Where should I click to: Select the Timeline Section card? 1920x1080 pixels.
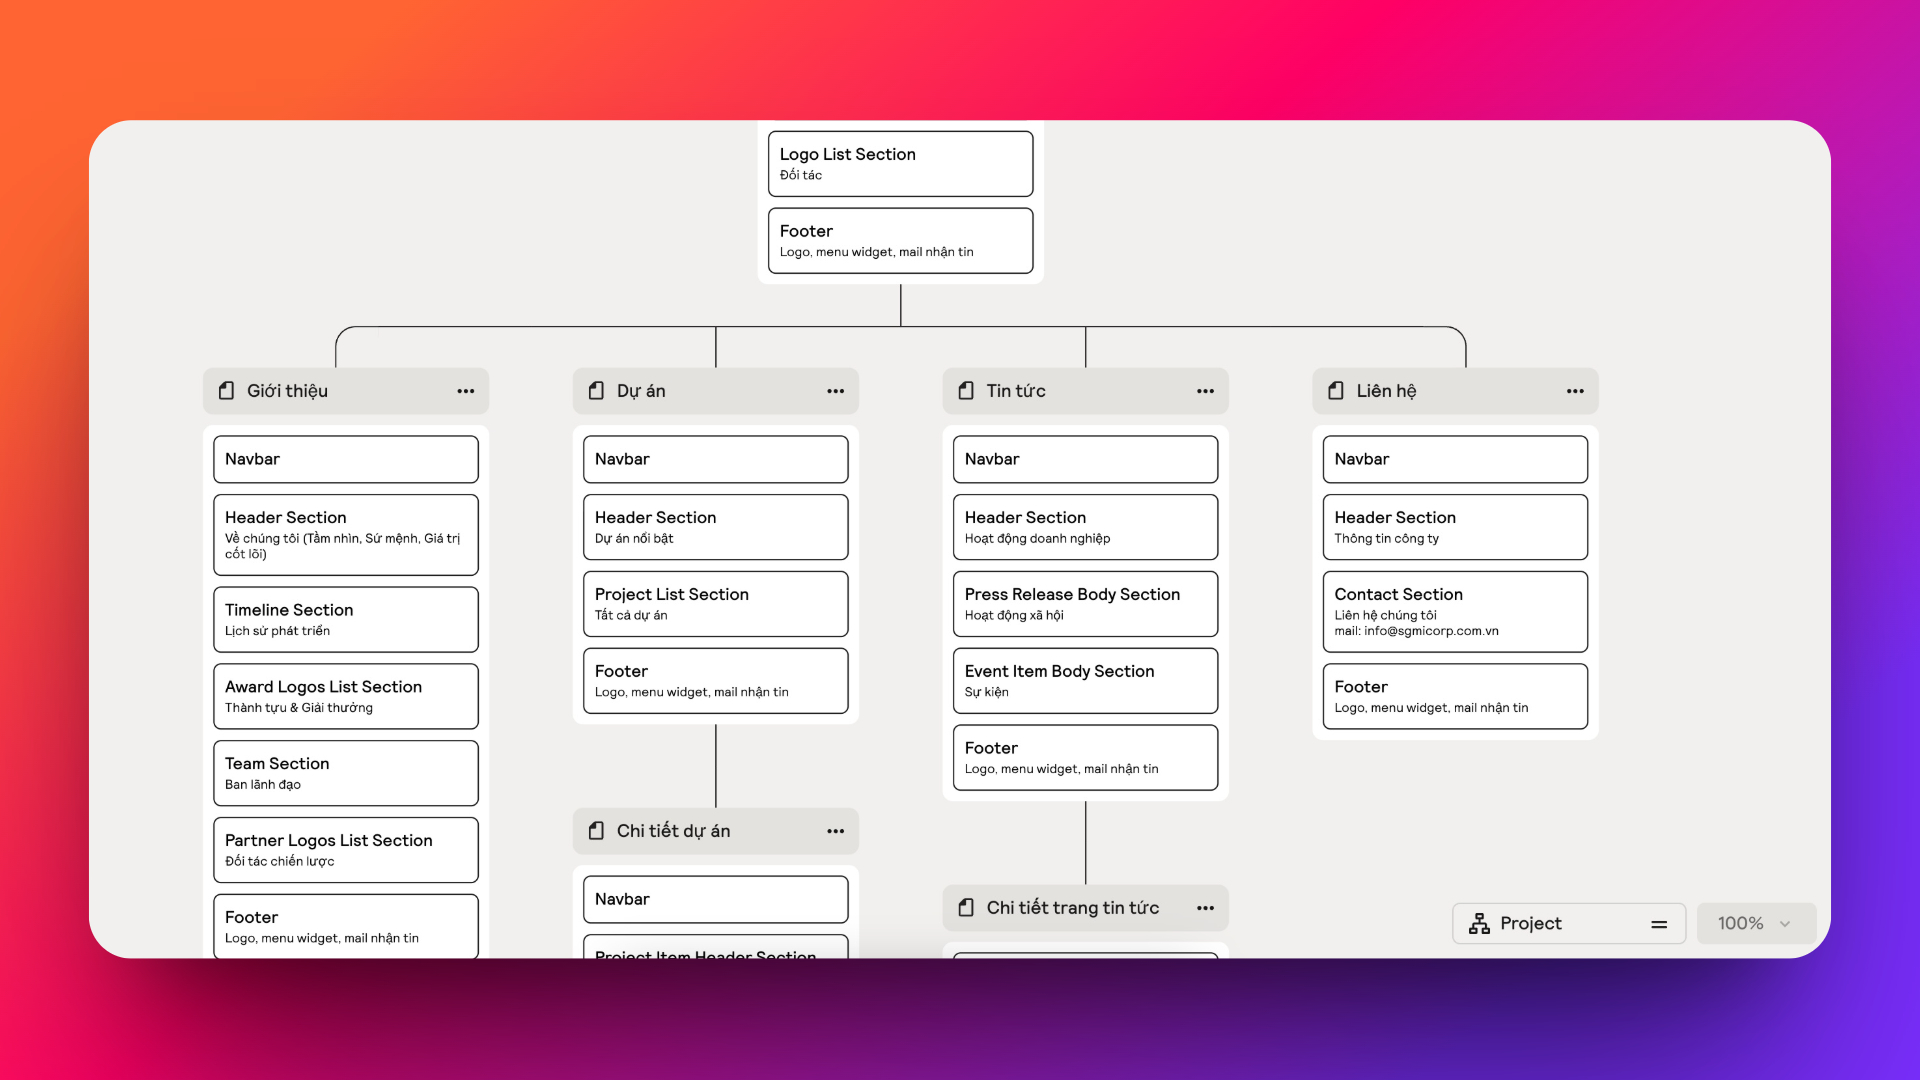point(345,619)
